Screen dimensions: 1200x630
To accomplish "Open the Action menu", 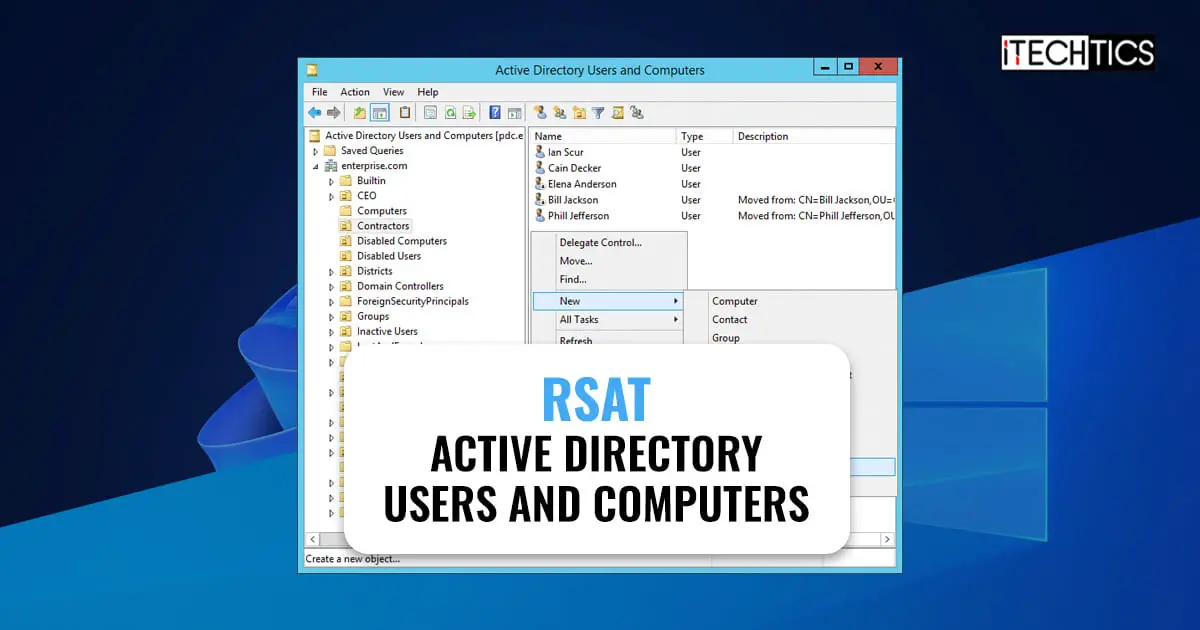I will coord(355,91).
